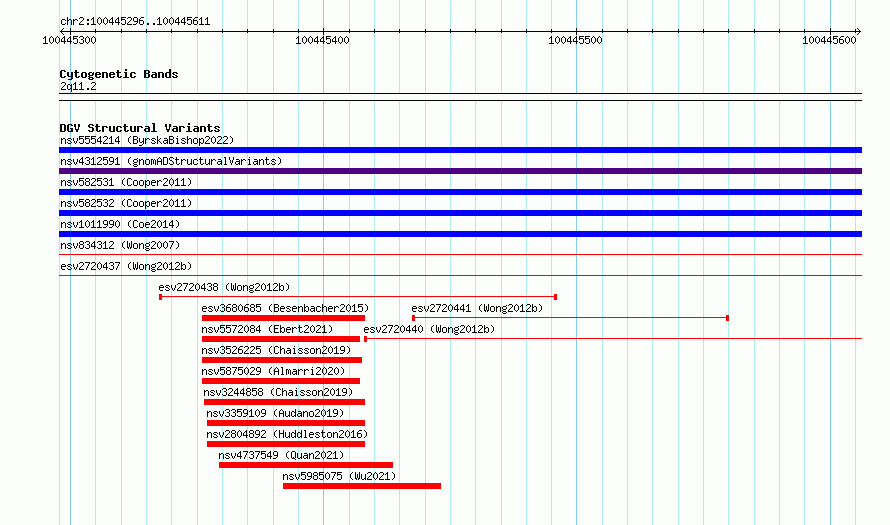890x525 pixels.
Task: Click the Cytogenetic Bands track title
Action: click(119, 74)
